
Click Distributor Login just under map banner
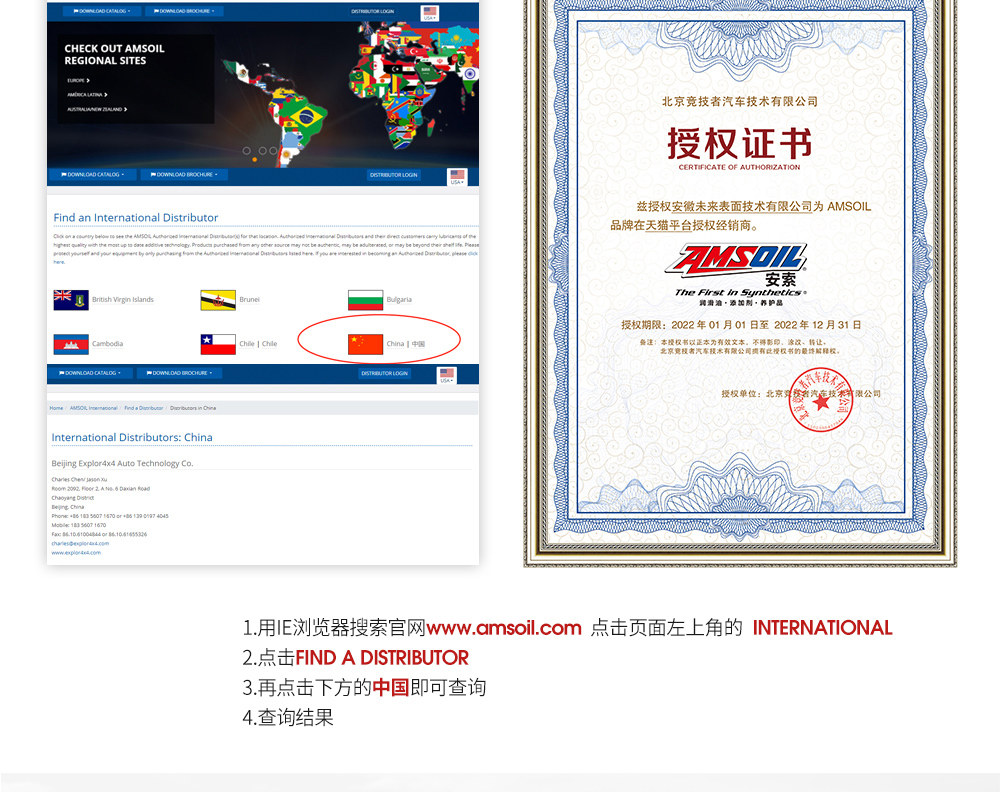pos(393,175)
